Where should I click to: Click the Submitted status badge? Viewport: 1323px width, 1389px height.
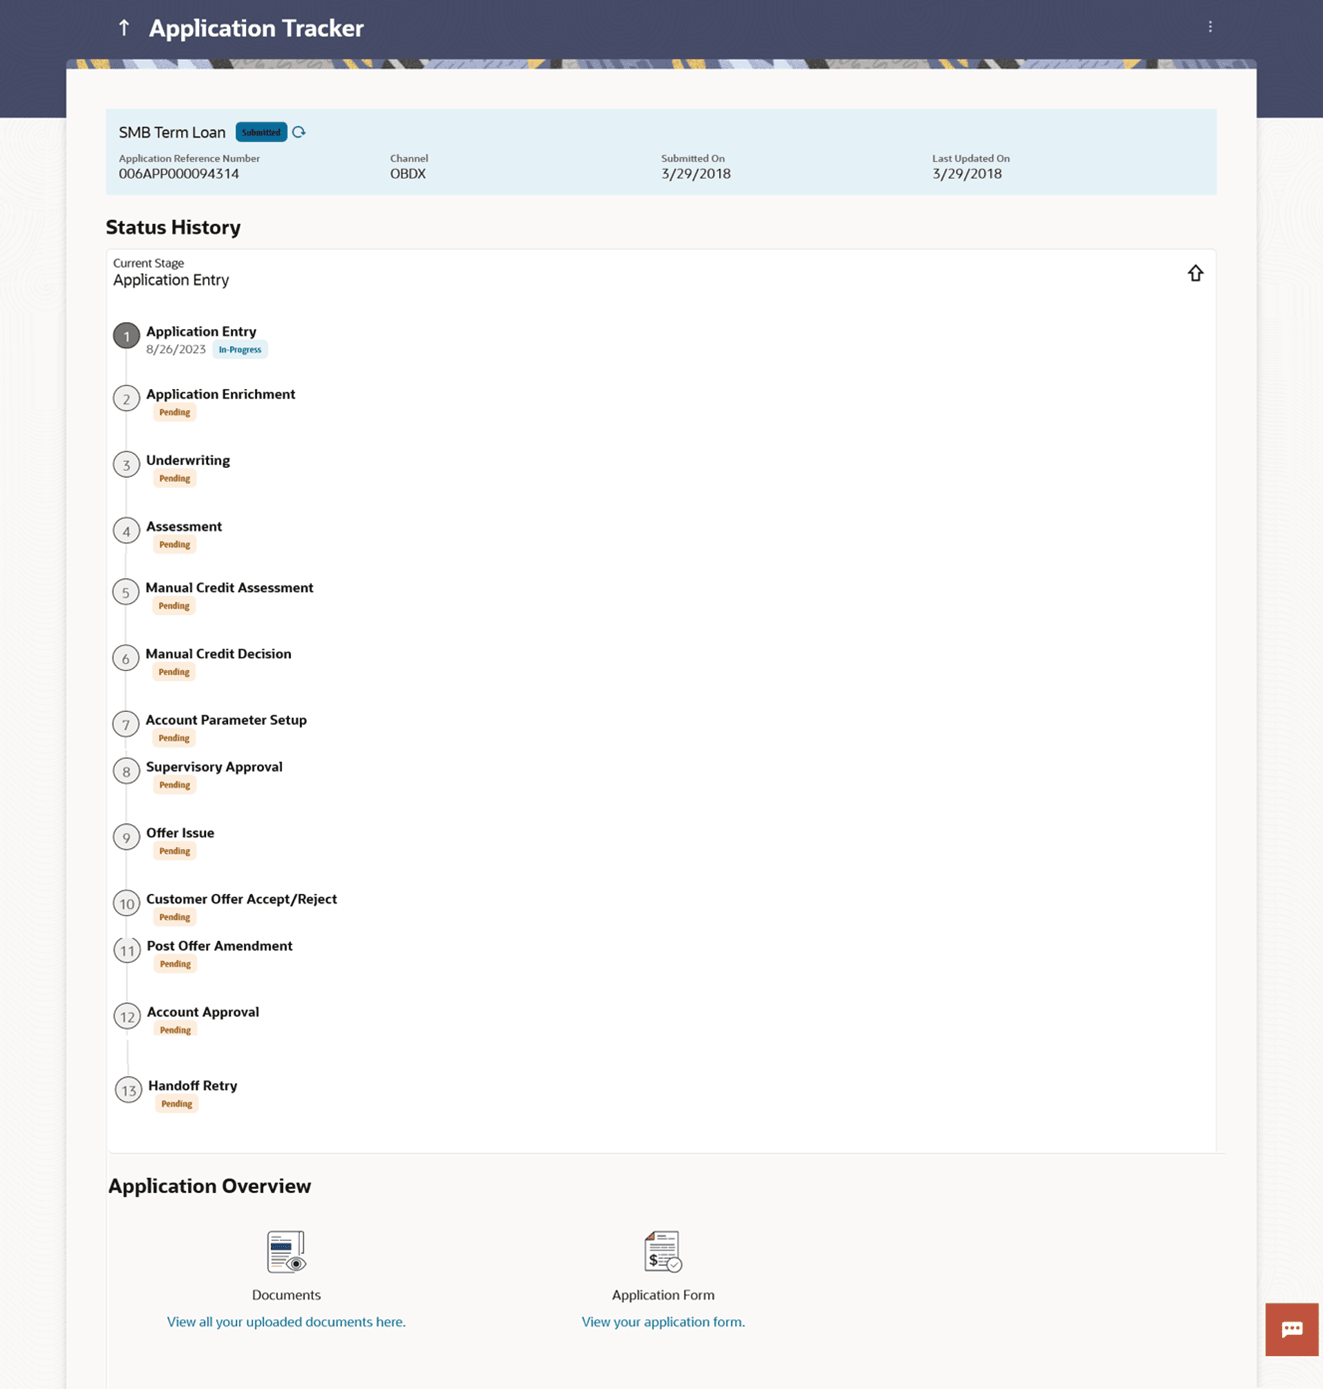click(x=261, y=132)
